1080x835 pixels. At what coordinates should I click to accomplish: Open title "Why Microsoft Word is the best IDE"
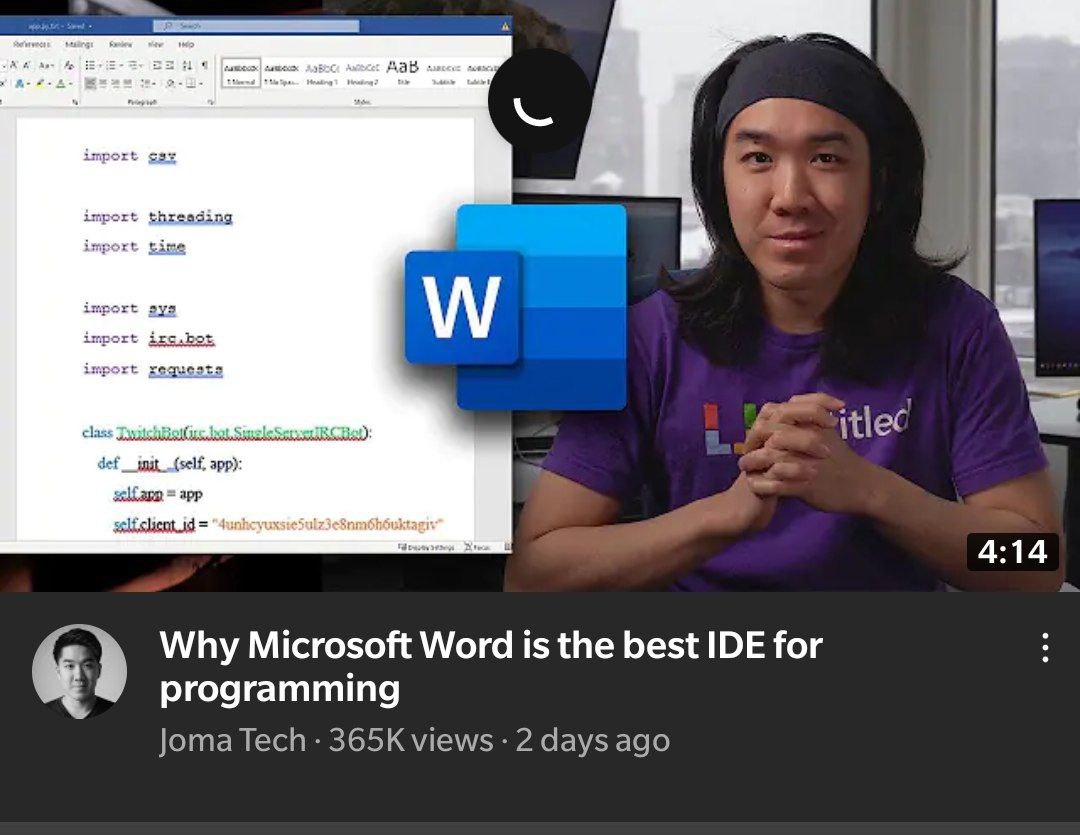(490, 666)
